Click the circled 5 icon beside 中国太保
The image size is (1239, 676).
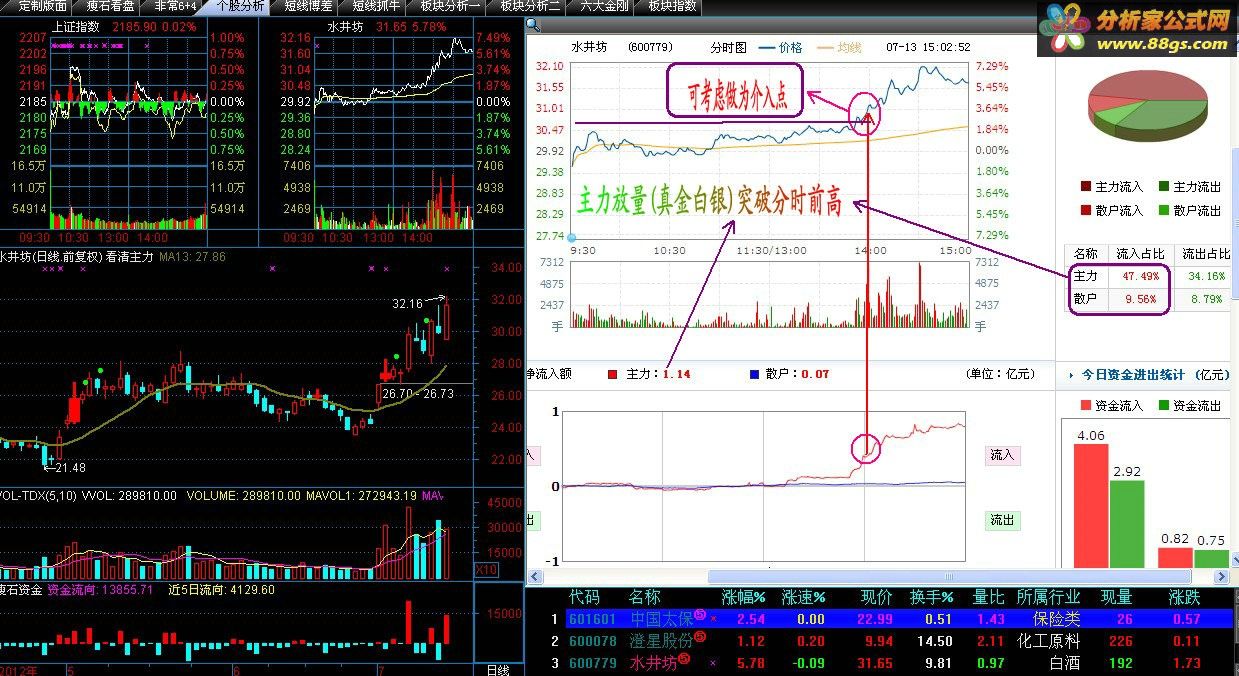[x=700, y=617]
